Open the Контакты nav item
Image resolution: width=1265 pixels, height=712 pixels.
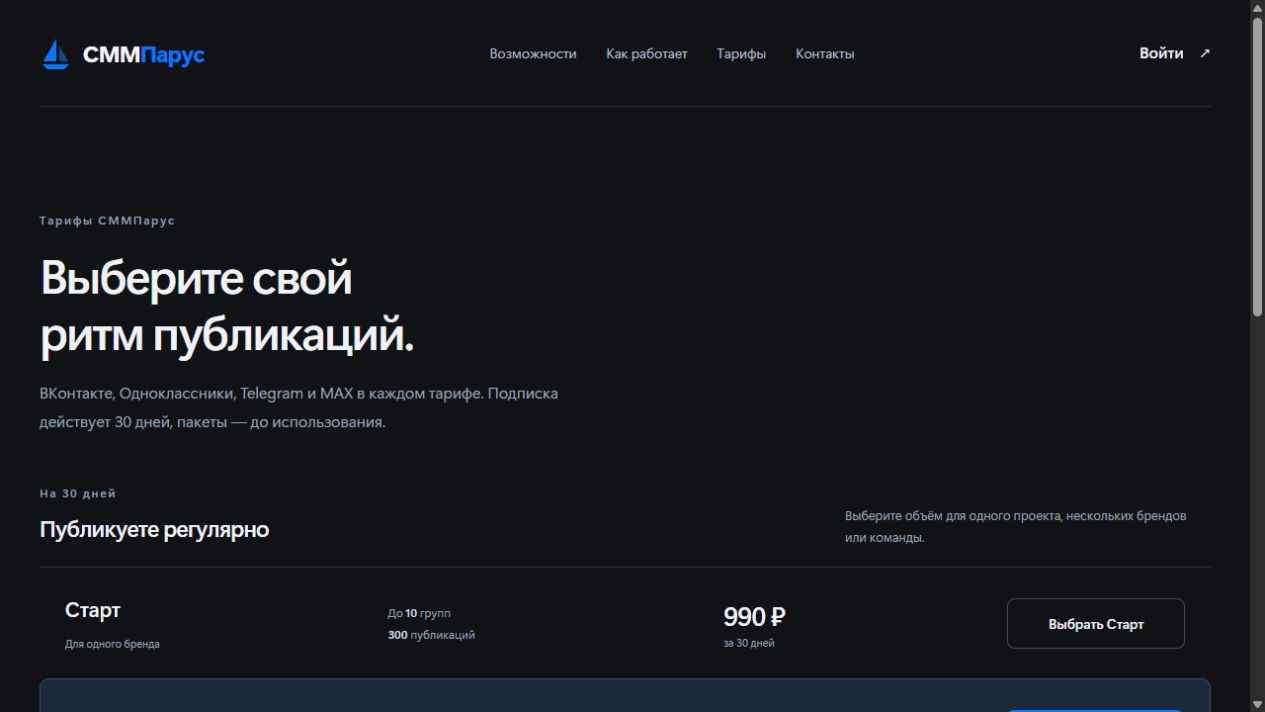tap(825, 54)
